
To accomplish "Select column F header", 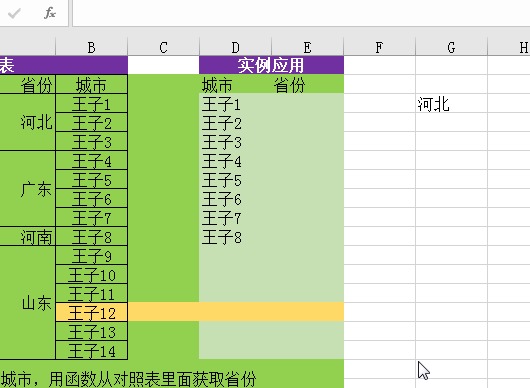I will click(x=380, y=47).
